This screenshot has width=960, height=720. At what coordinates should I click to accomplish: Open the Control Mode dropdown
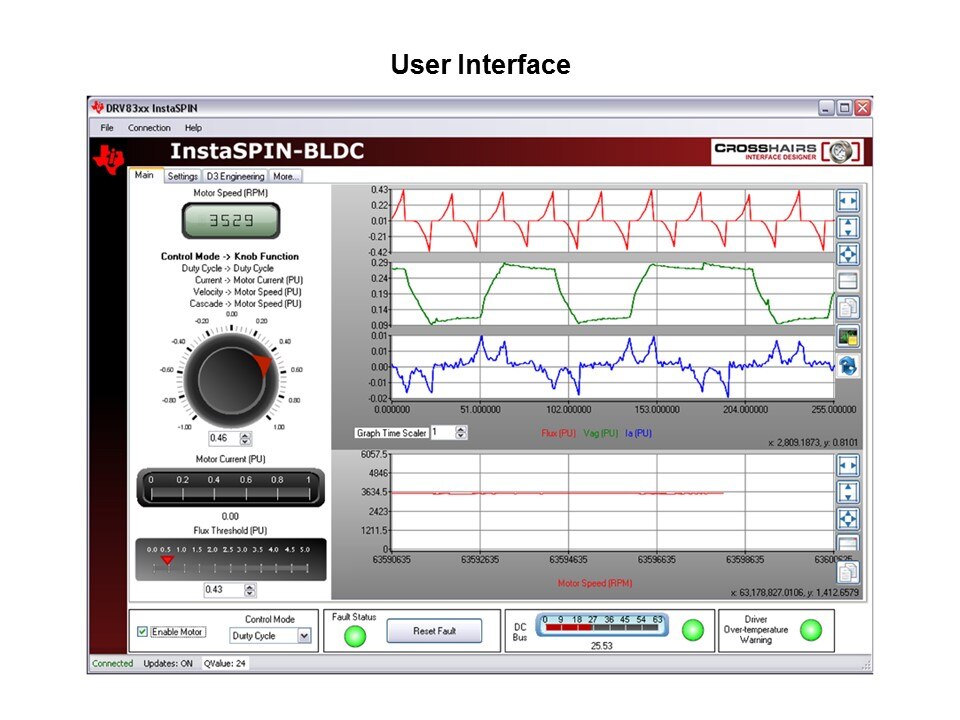[304, 636]
